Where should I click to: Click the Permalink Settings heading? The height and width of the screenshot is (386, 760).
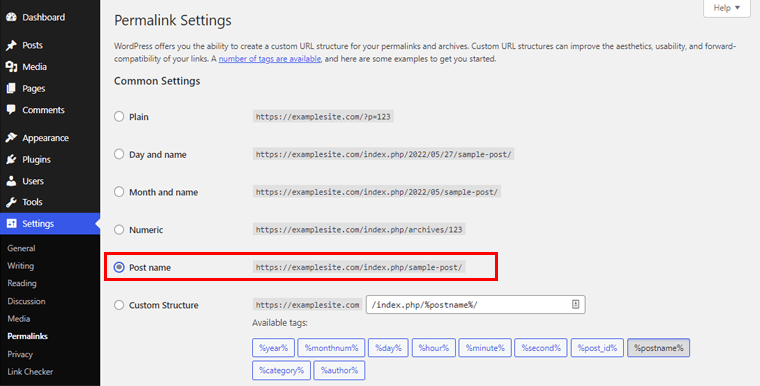pyautogui.click(x=173, y=21)
